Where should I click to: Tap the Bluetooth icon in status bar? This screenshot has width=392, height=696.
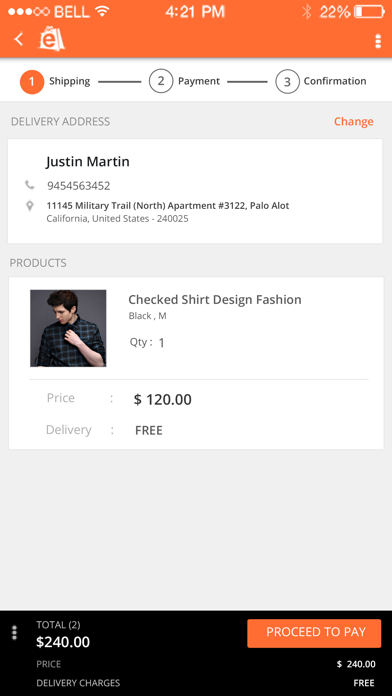click(306, 12)
